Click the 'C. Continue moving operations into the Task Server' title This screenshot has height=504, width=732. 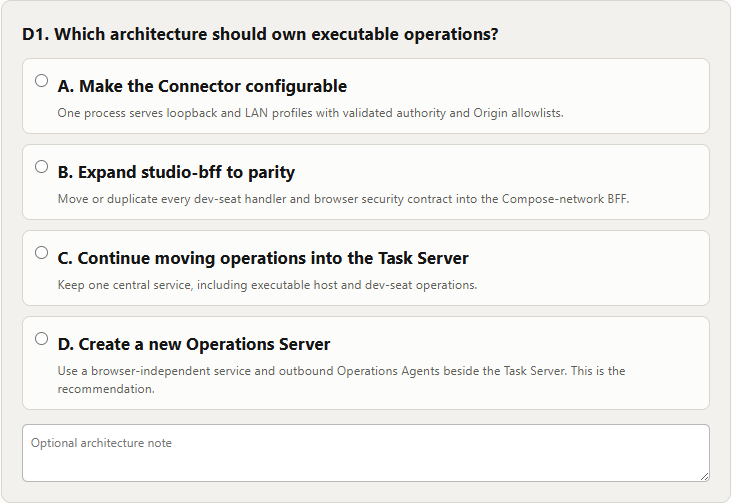263,258
